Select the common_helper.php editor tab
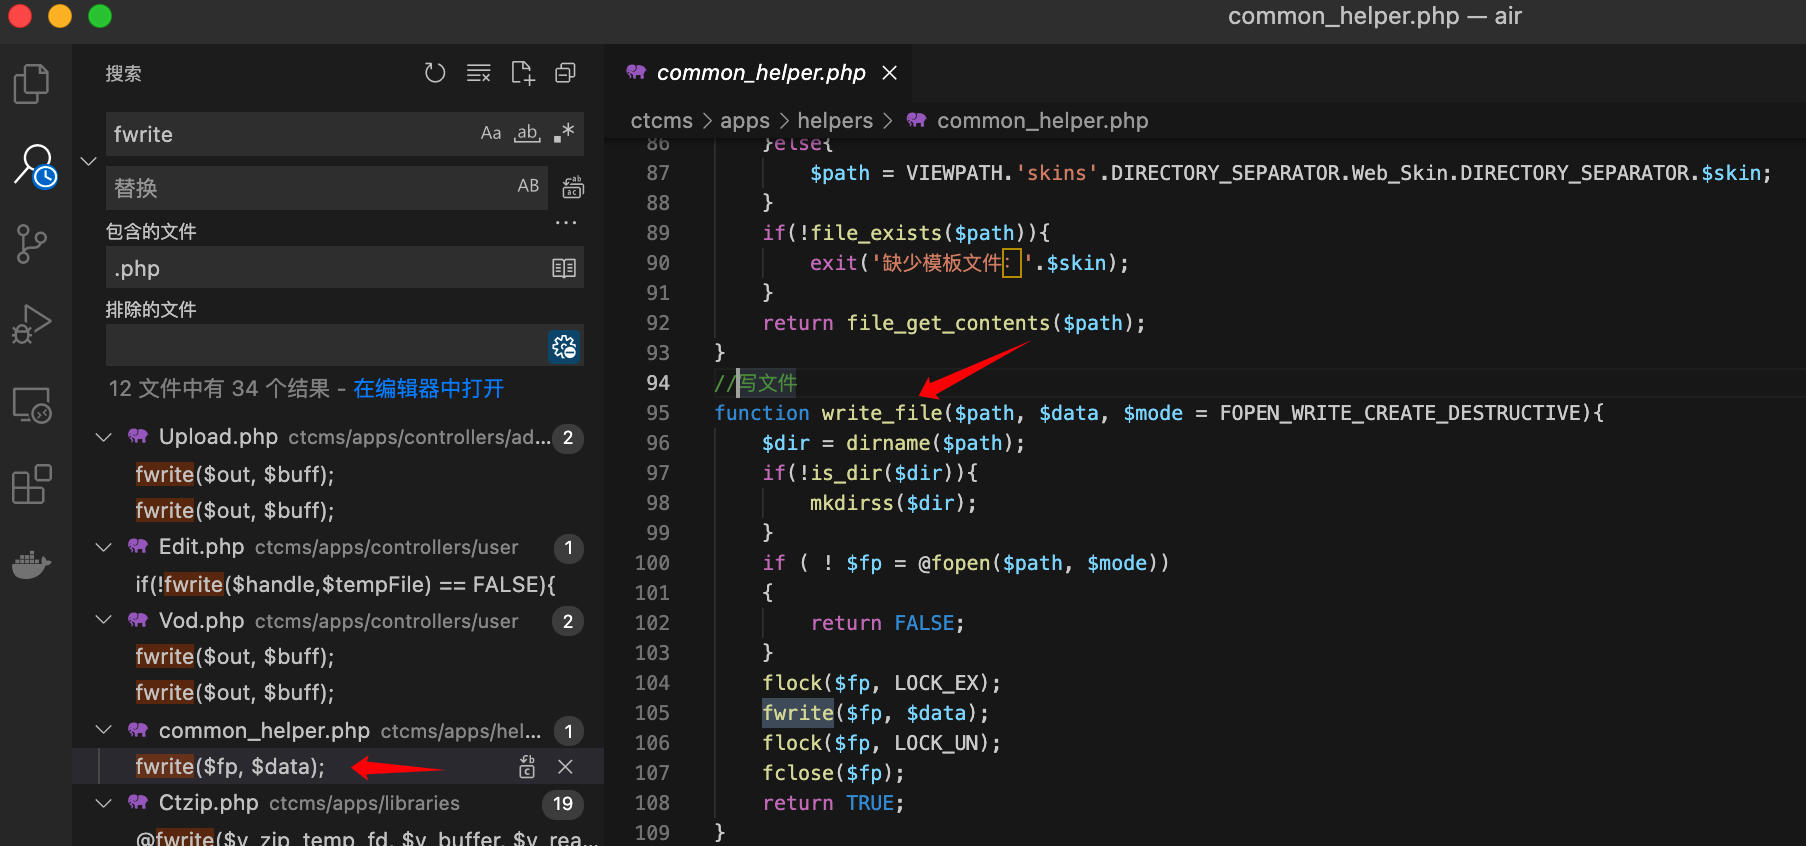 [760, 73]
